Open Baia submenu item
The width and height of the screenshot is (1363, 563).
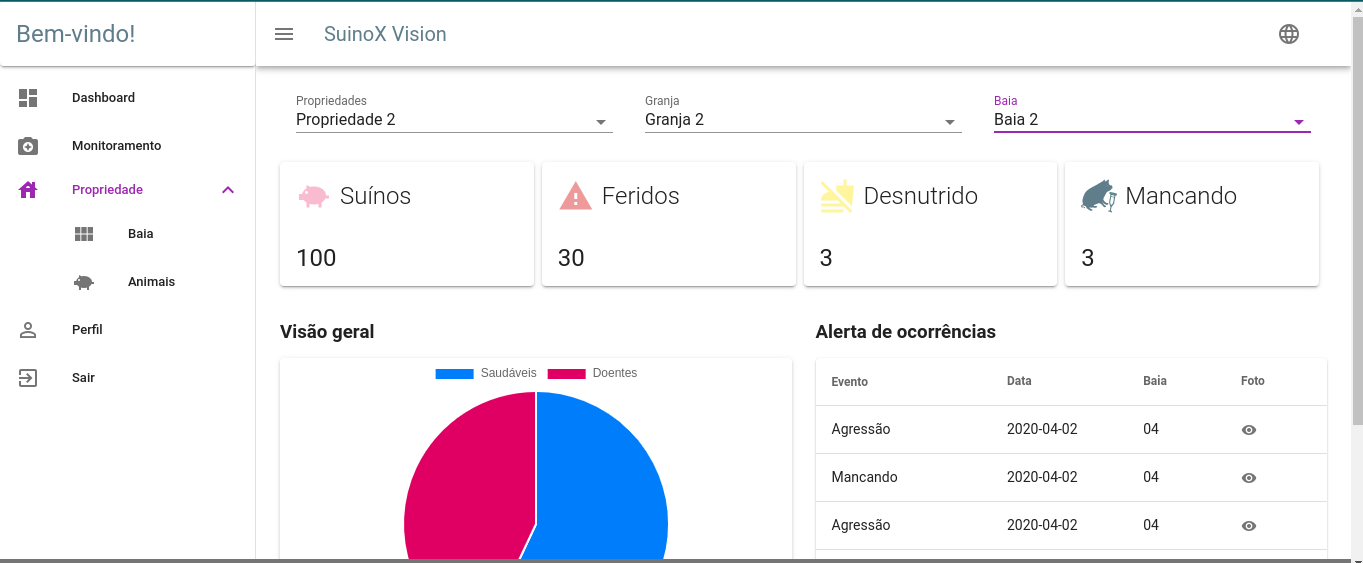128,234
